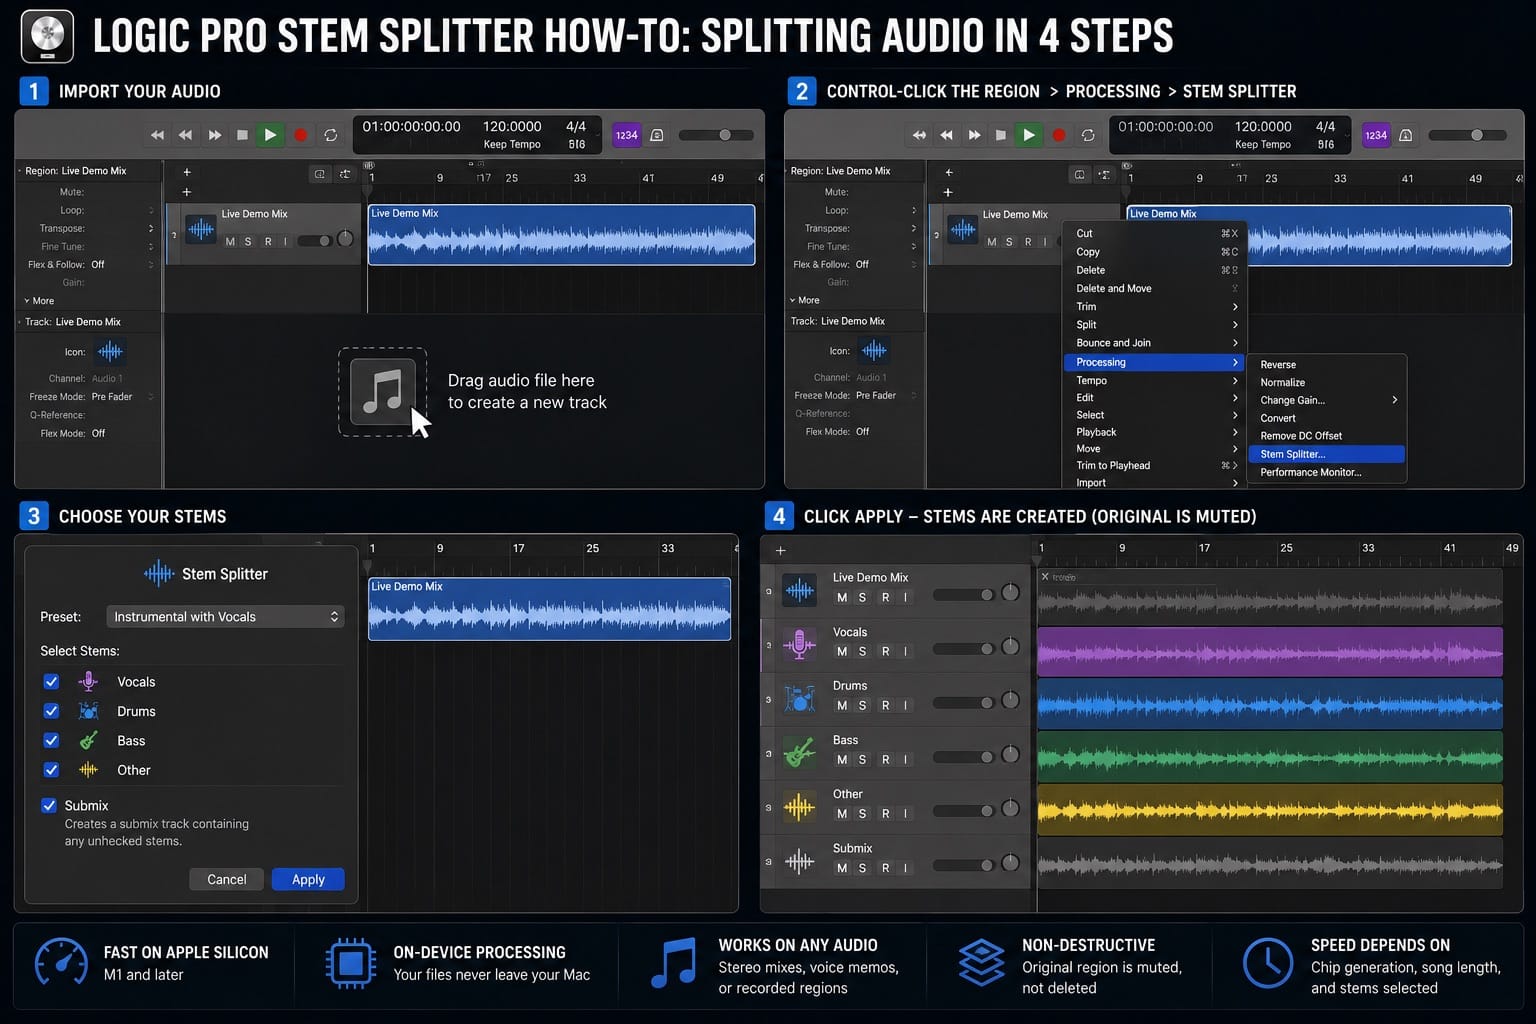Click Go to Beginning in step 1 transport
Viewport: 1536px width, 1024px height.
coord(157,135)
